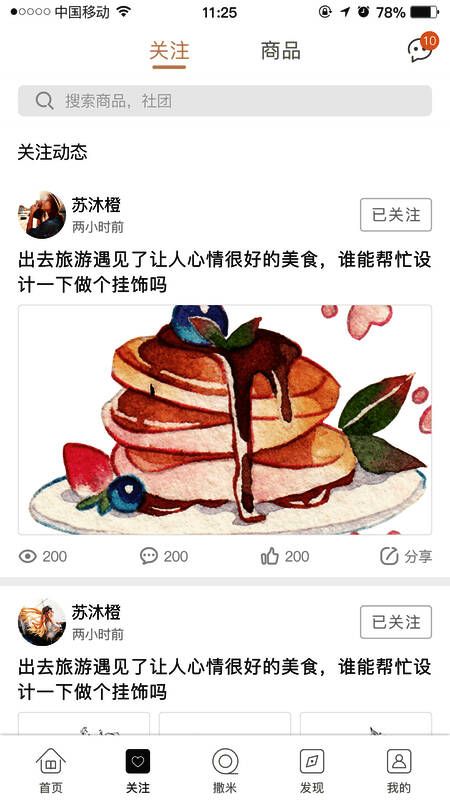Select the 关注 heart icon in bottom bar
This screenshot has height=800, width=450.
coord(138,761)
